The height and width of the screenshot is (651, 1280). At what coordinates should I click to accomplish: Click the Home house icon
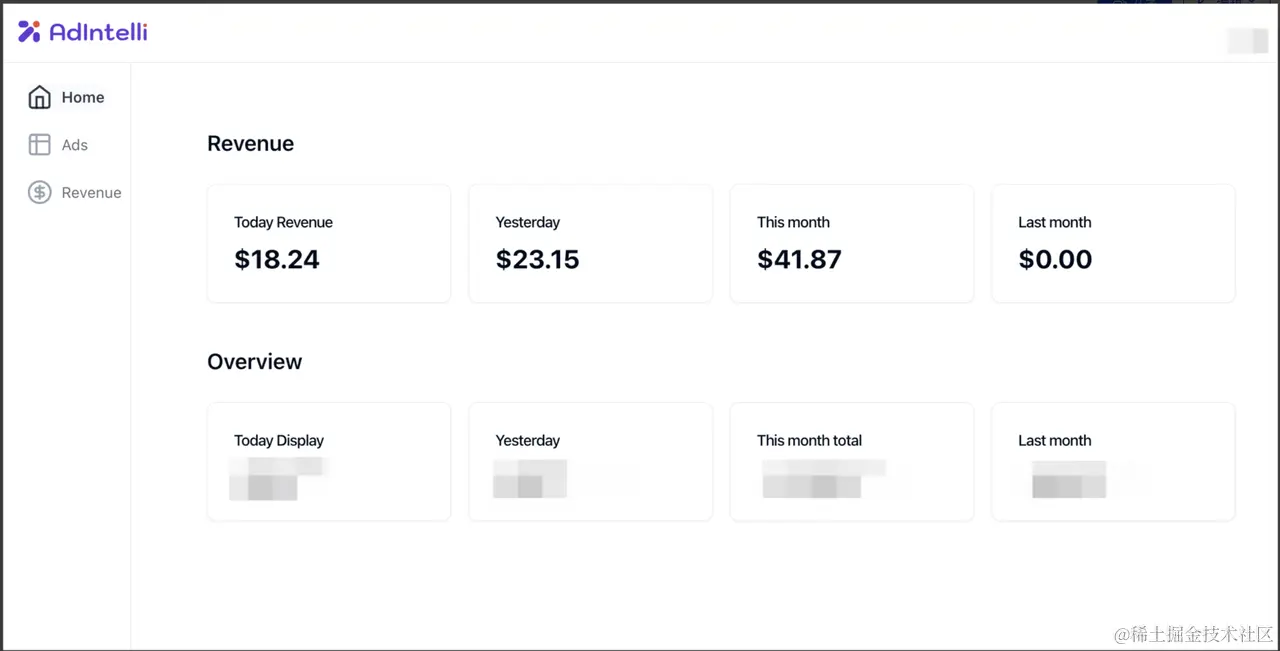pos(39,97)
